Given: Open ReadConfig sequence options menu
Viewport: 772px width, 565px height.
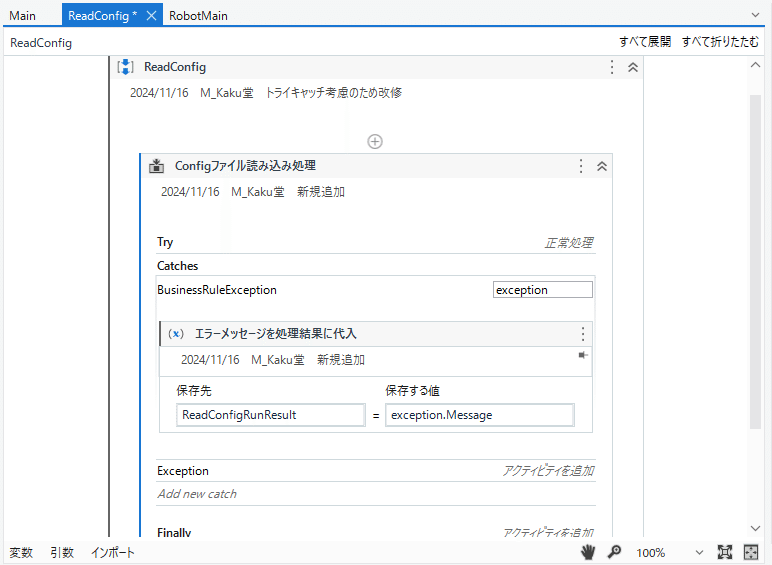Looking at the screenshot, I should click(x=612, y=67).
